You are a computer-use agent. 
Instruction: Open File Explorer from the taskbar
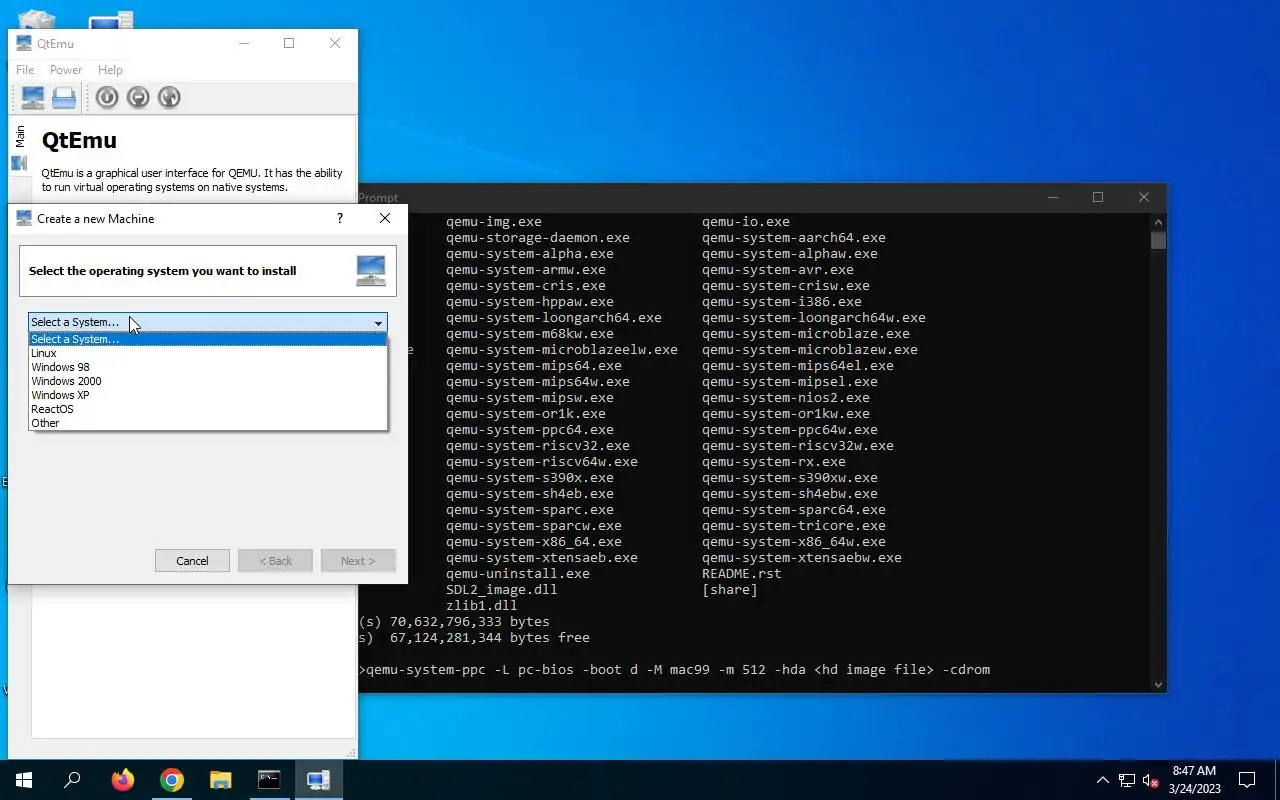tap(220, 780)
